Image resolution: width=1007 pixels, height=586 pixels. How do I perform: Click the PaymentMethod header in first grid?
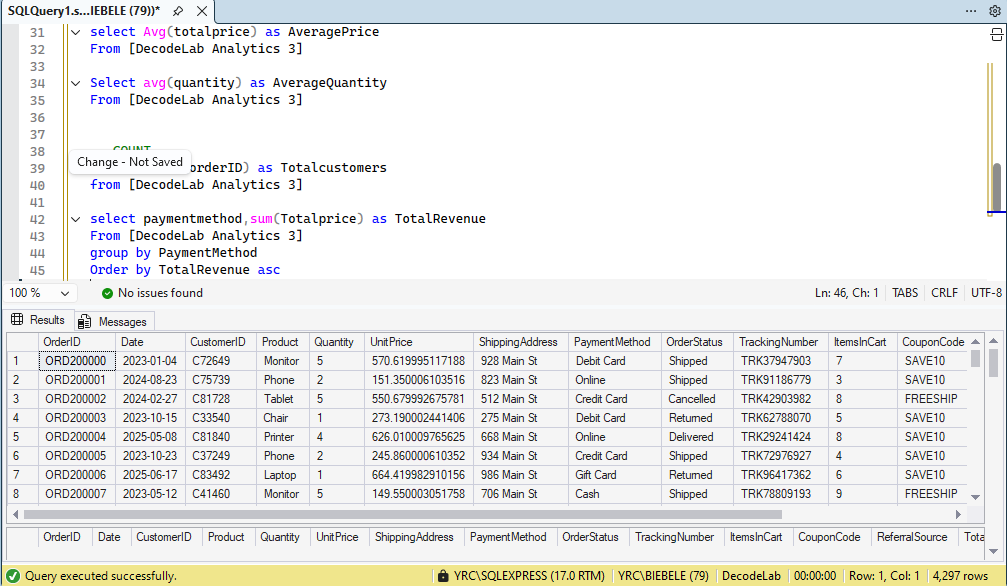[x=615, y=342]
